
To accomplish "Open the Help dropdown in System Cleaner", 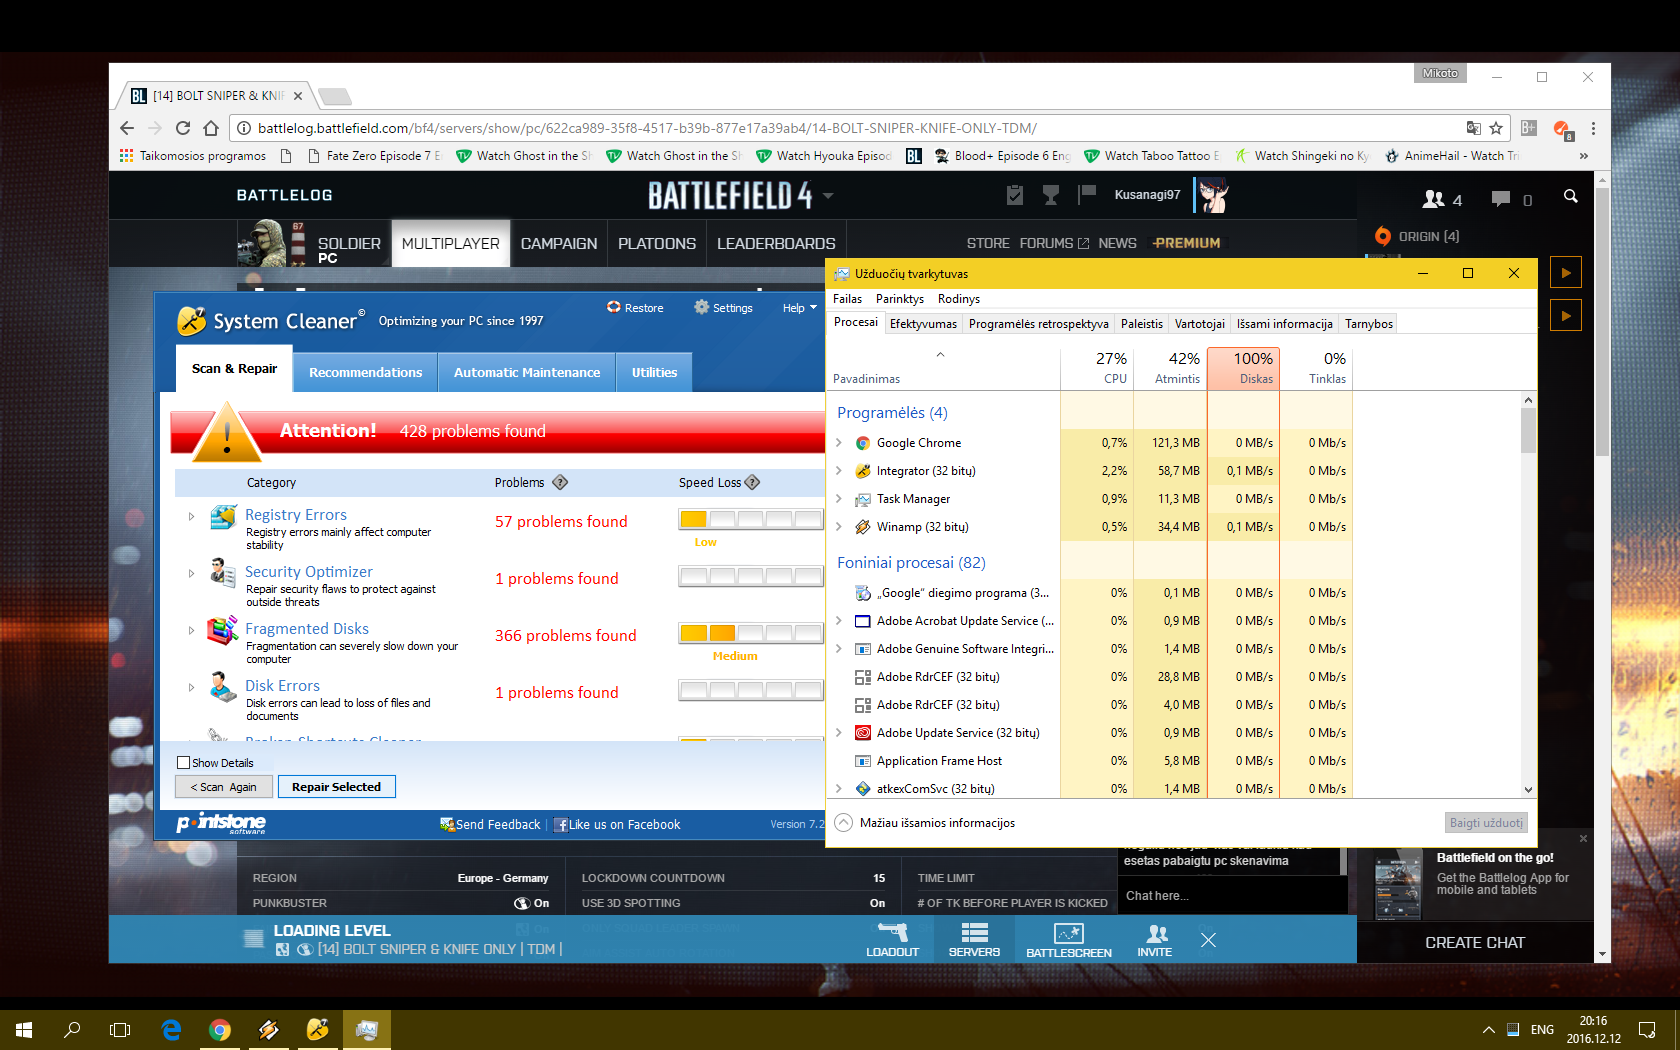I will 799,308.
